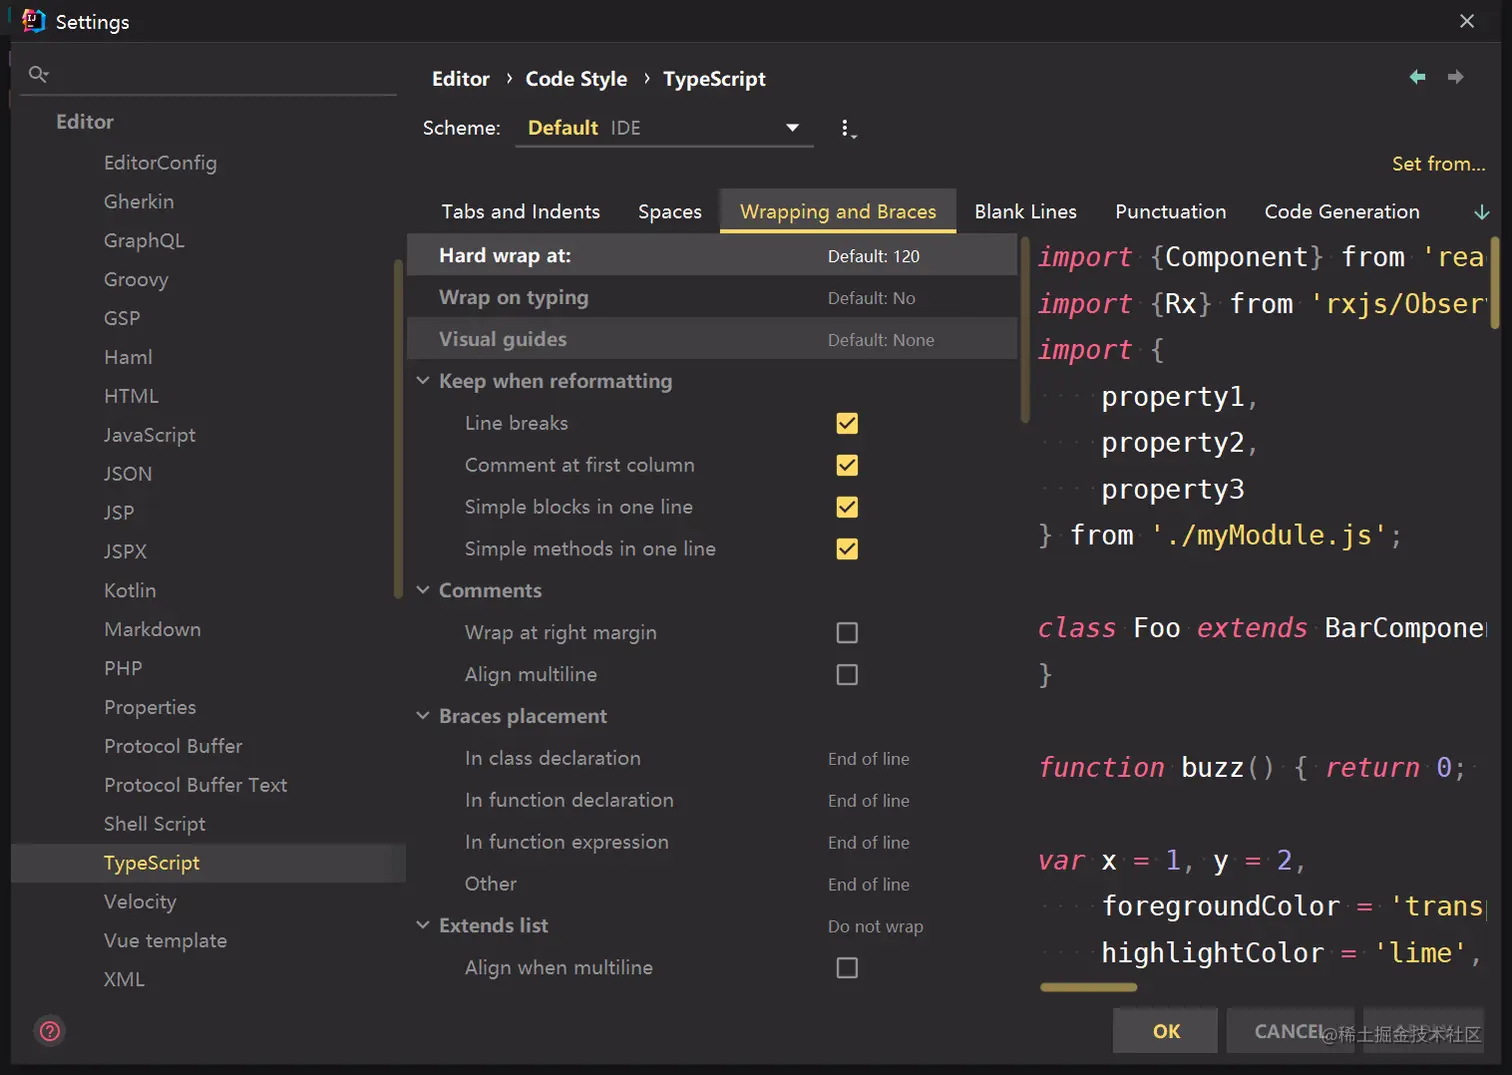Collapse the Braces placement section
1512x1075 pixels.
(x=423, y=716)
